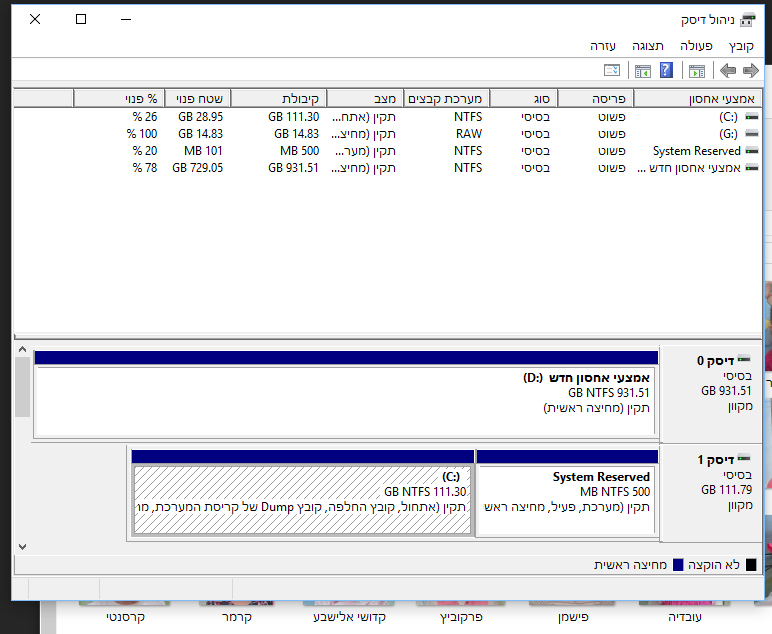The image size is (772, 634).
Task: Click the MB 500 capacity cell
Action: (x=299, y=151)
